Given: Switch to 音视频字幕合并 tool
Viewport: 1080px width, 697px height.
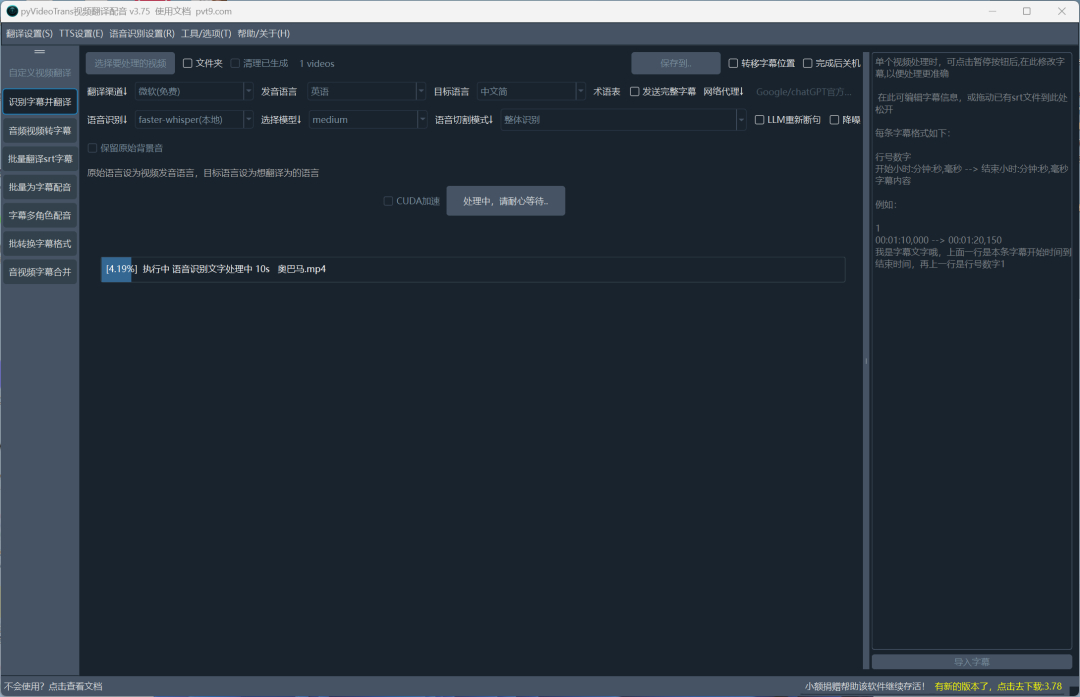Looking at the screenshot, I should pos(40,271).
